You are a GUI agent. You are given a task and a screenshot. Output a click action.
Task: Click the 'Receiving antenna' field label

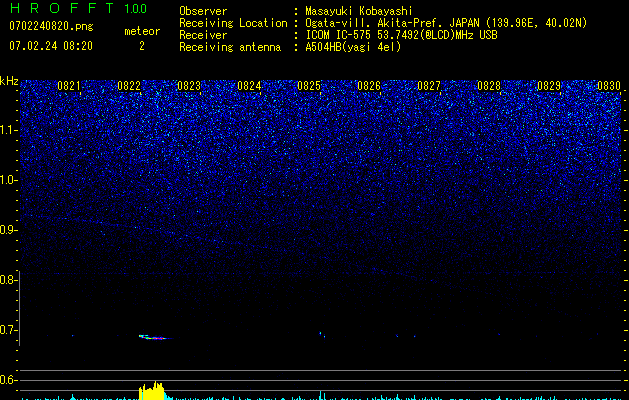tap(230, 47)
